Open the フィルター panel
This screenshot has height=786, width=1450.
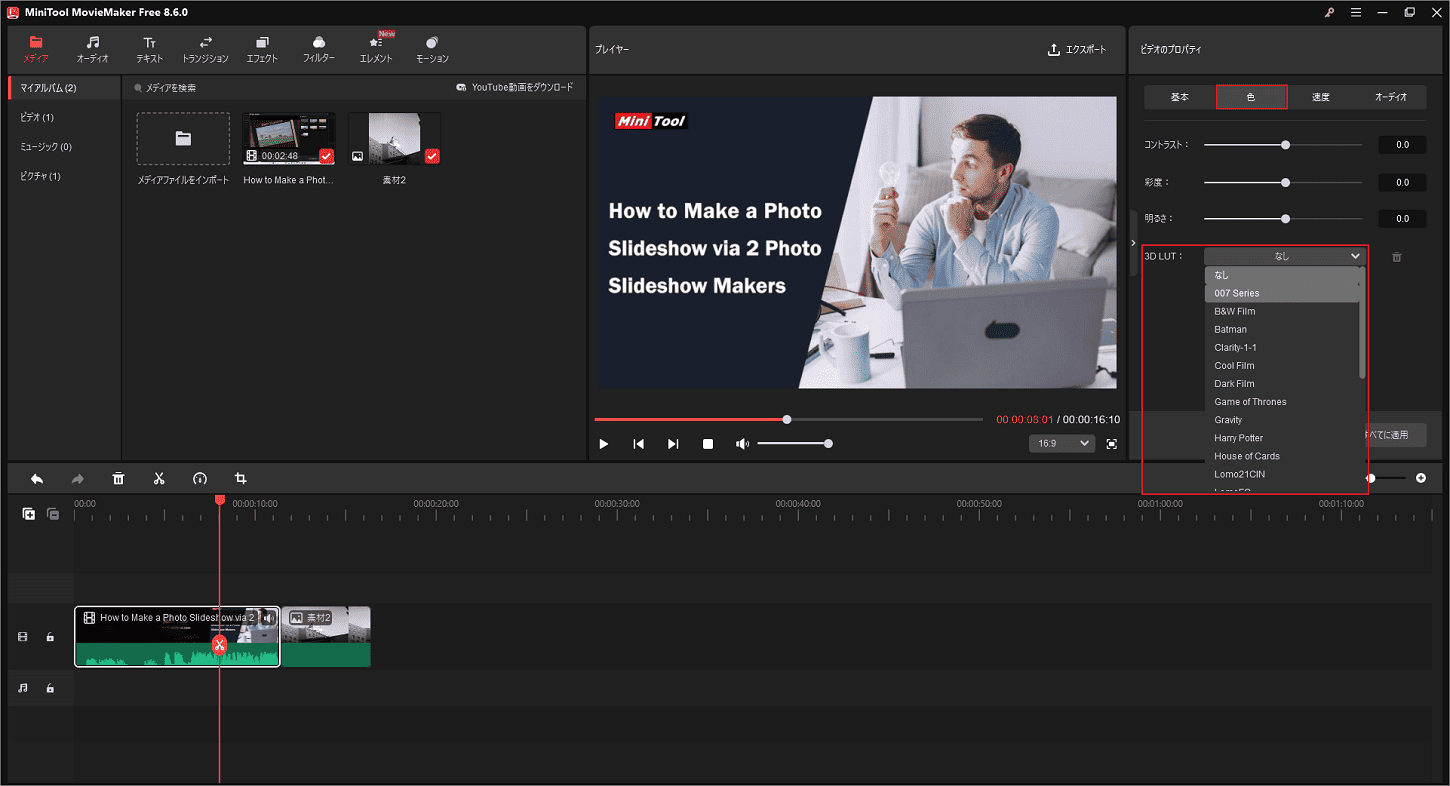318,48
